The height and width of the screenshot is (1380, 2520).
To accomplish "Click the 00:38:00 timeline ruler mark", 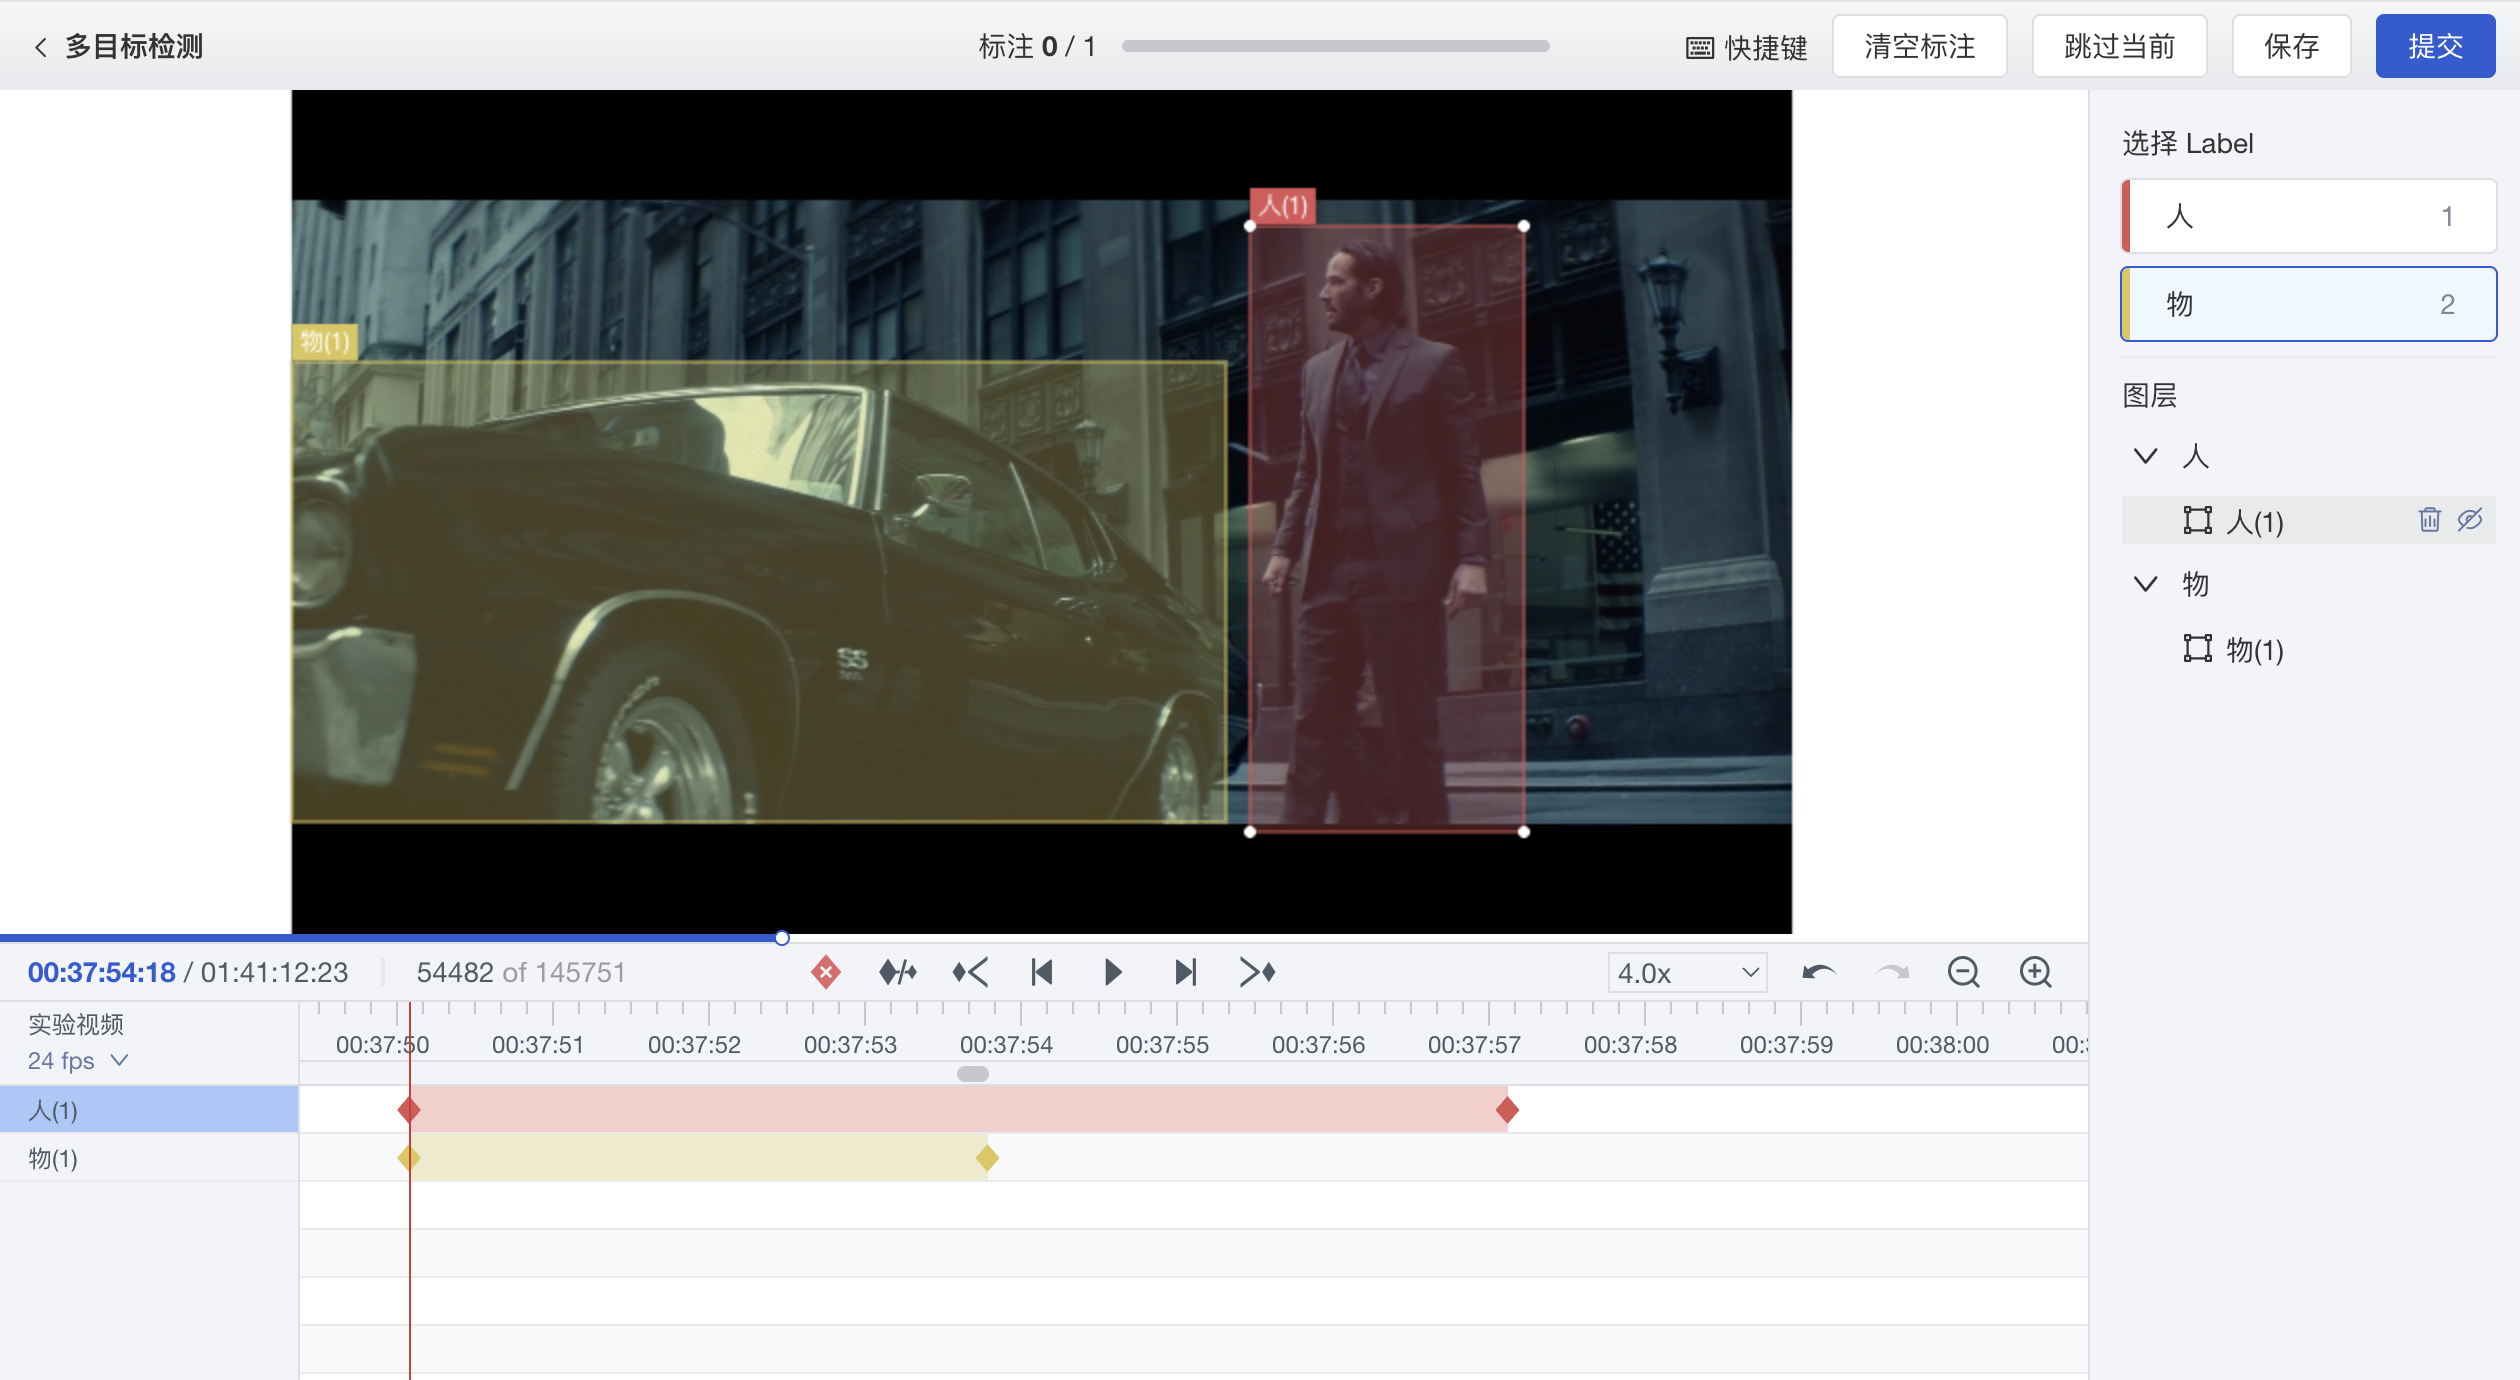I will pos(1942,1045).
